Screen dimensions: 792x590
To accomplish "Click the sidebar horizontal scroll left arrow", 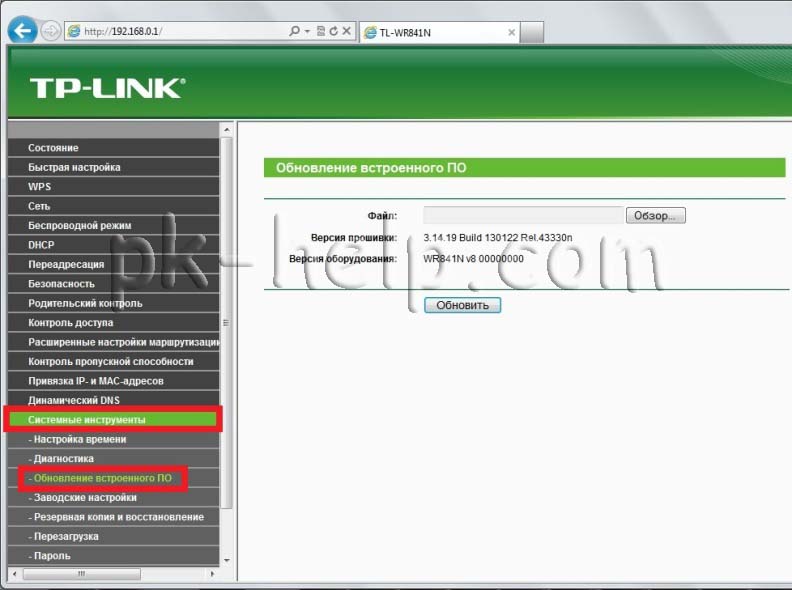I will [14, 574].
